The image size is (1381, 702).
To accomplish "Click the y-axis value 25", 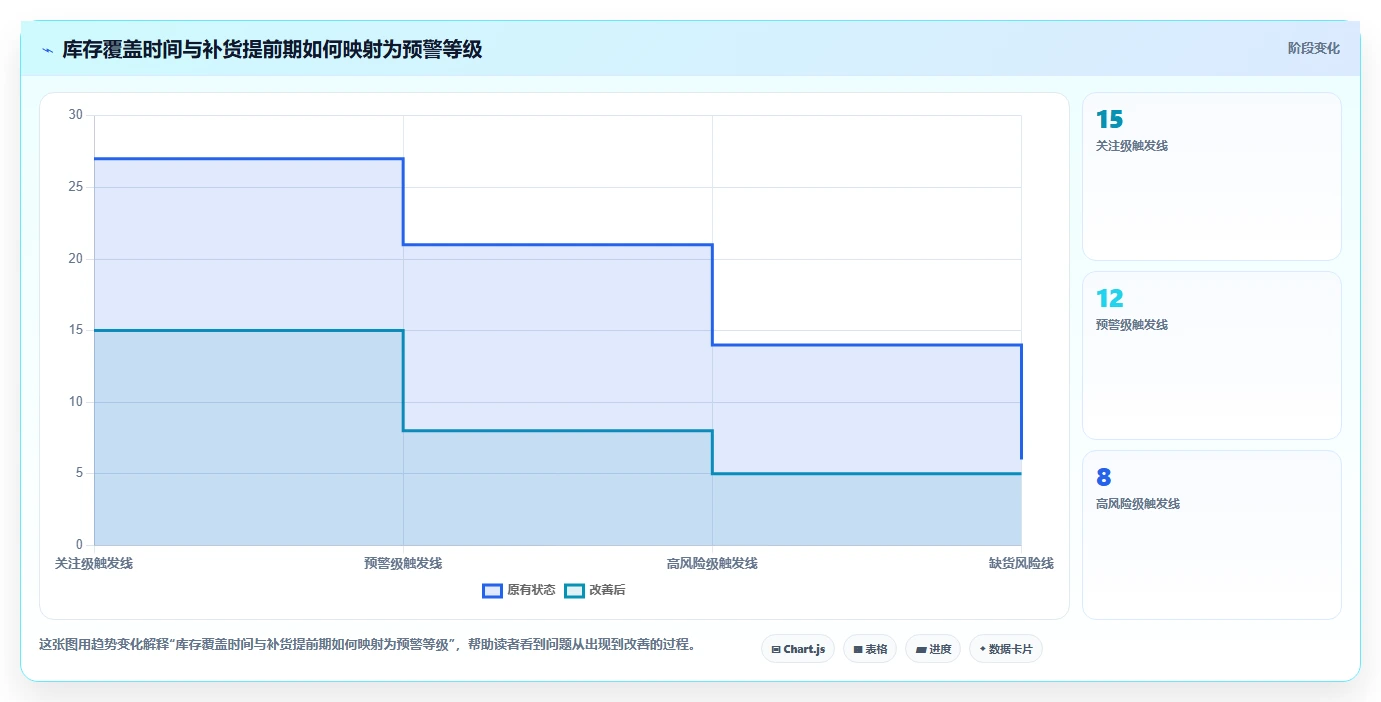I will click(76, 187).
